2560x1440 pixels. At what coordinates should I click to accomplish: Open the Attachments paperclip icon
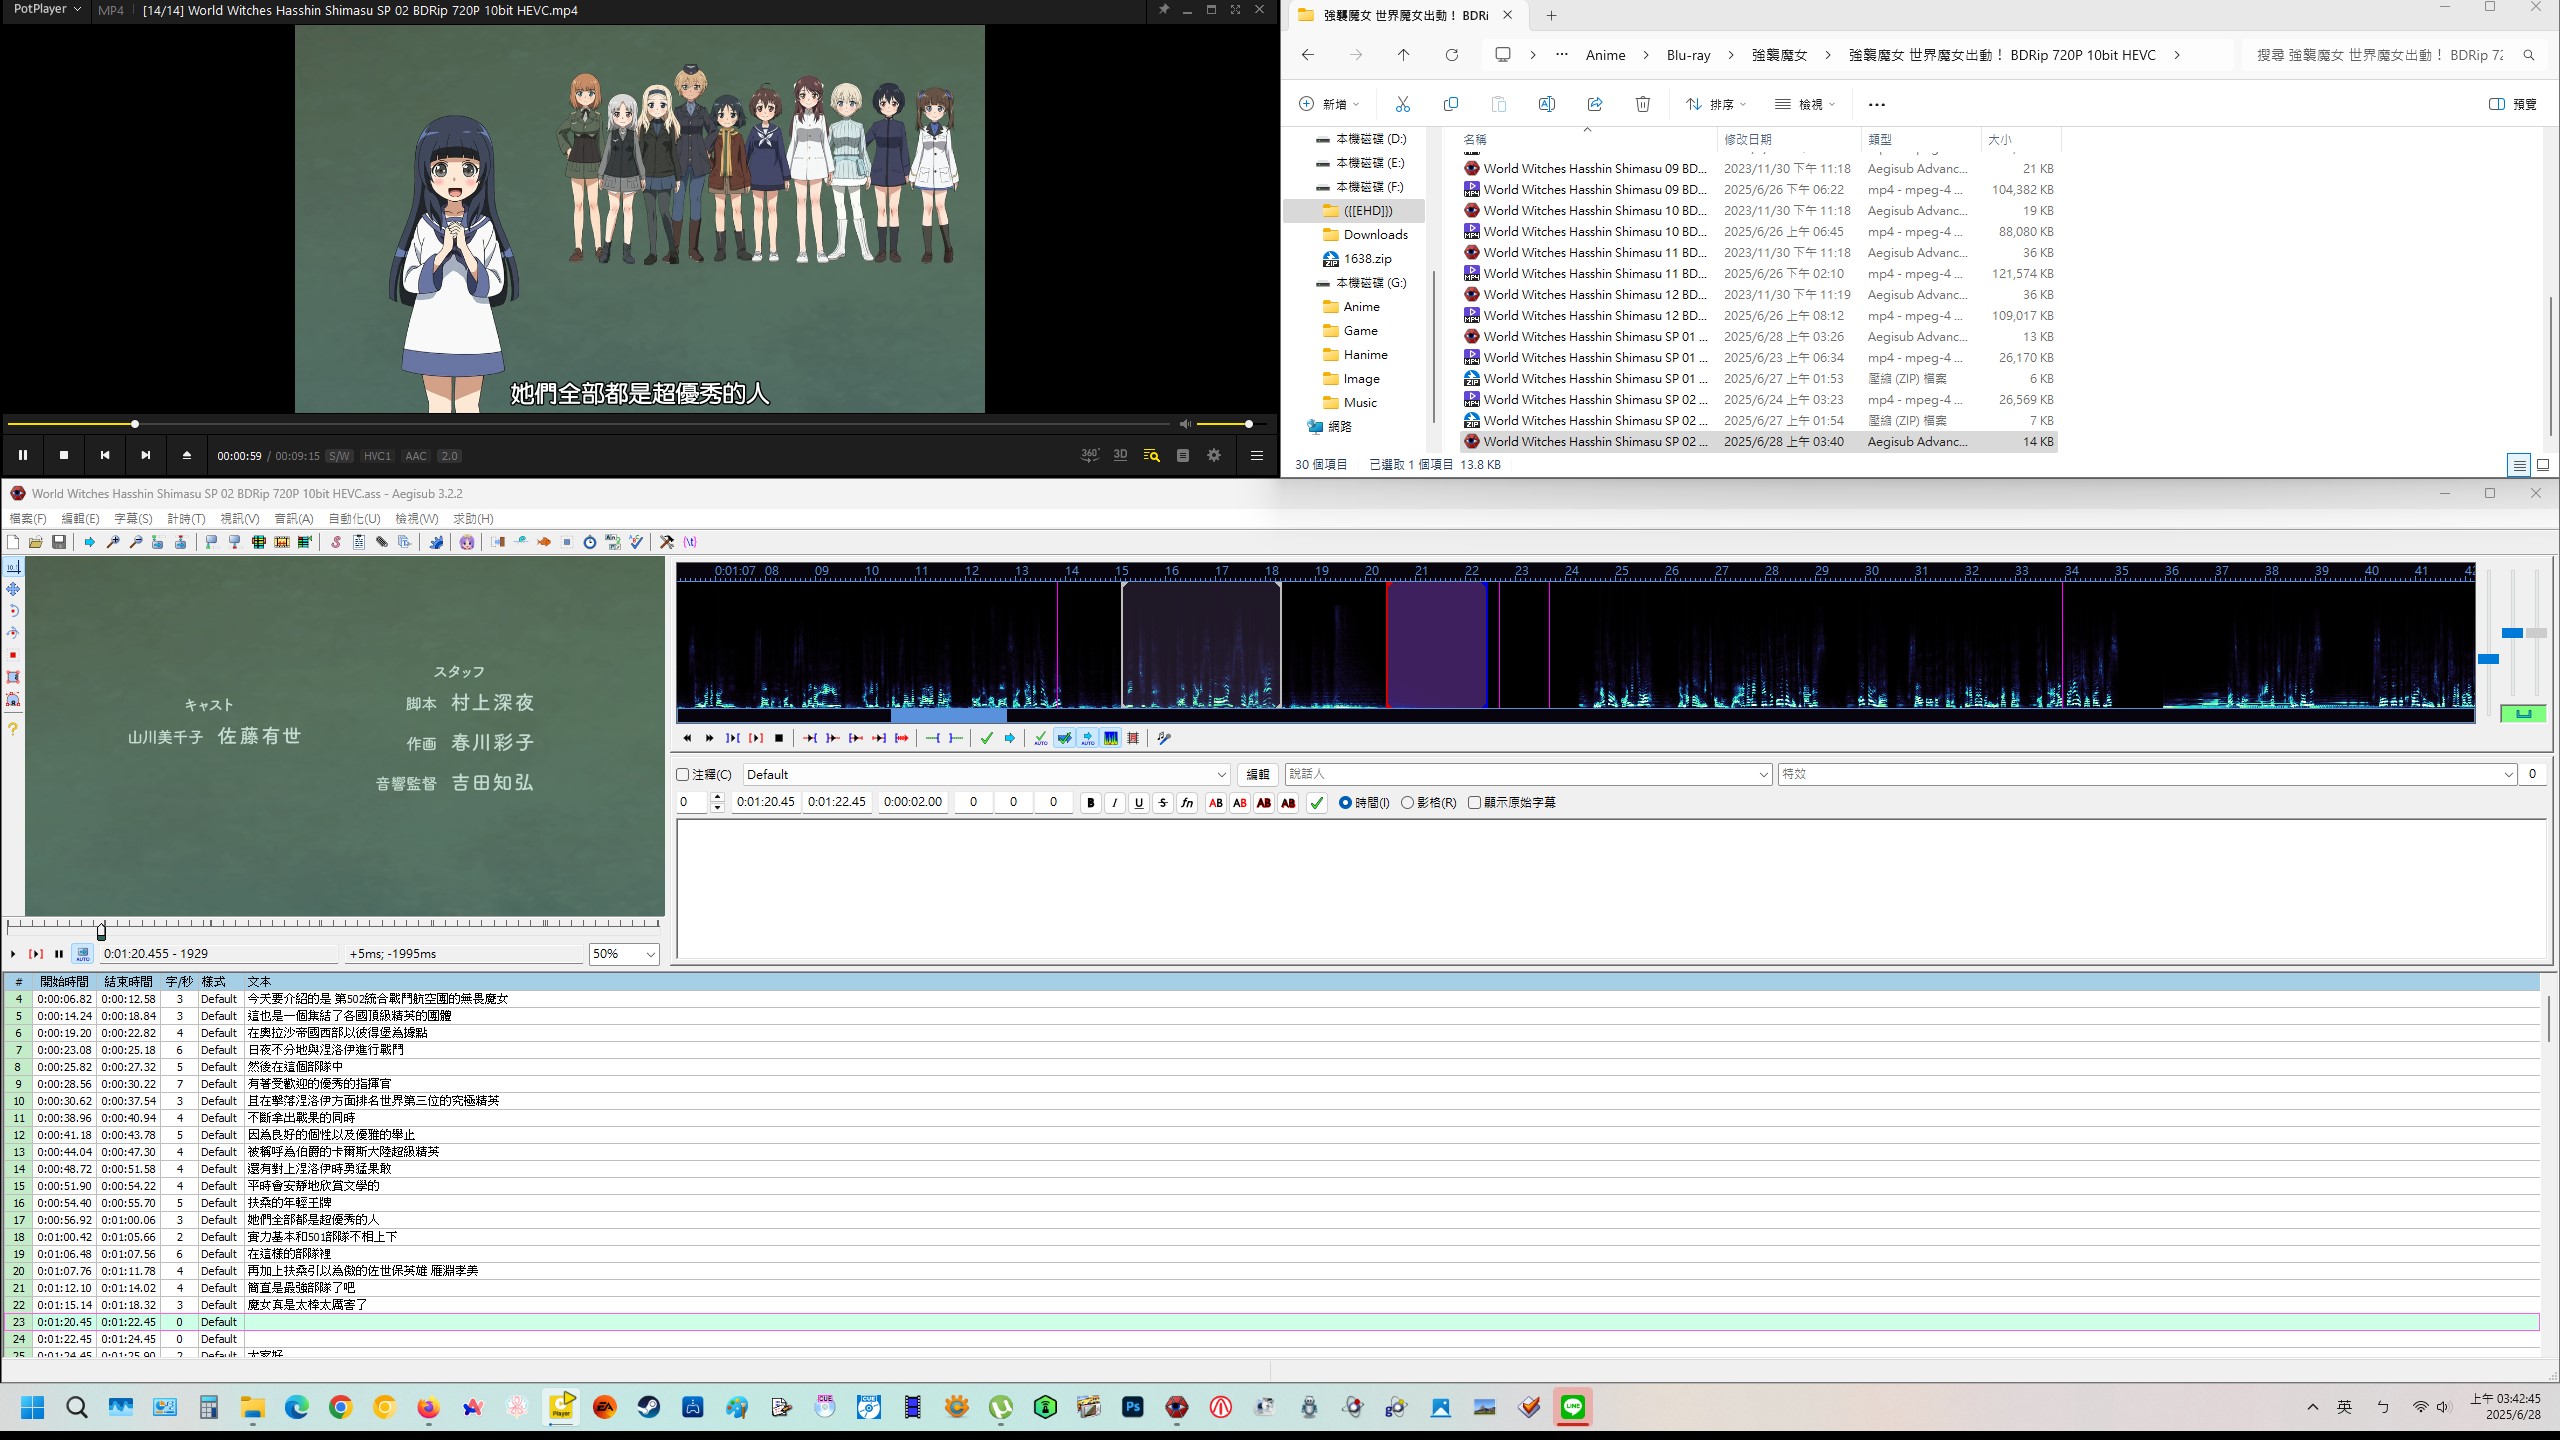[x=382, y=542]
